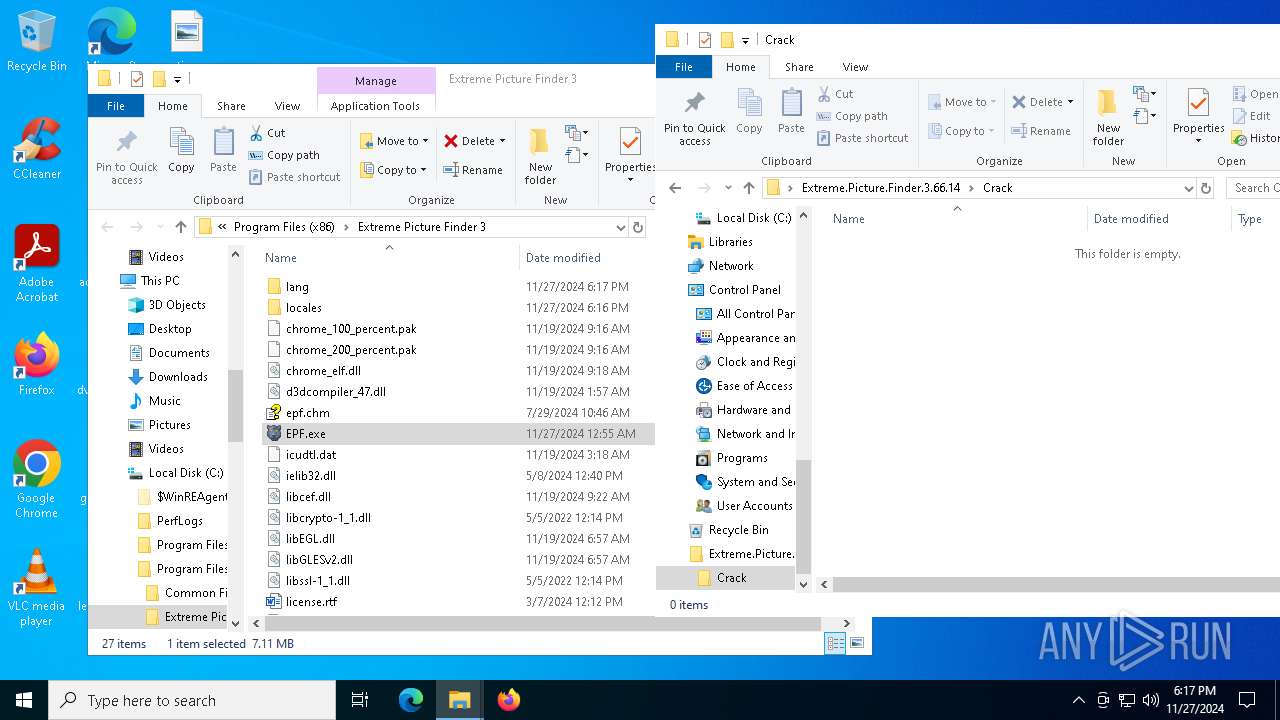
Task: Open Google Chrome desktop shortcut
Action: [37, 480]
